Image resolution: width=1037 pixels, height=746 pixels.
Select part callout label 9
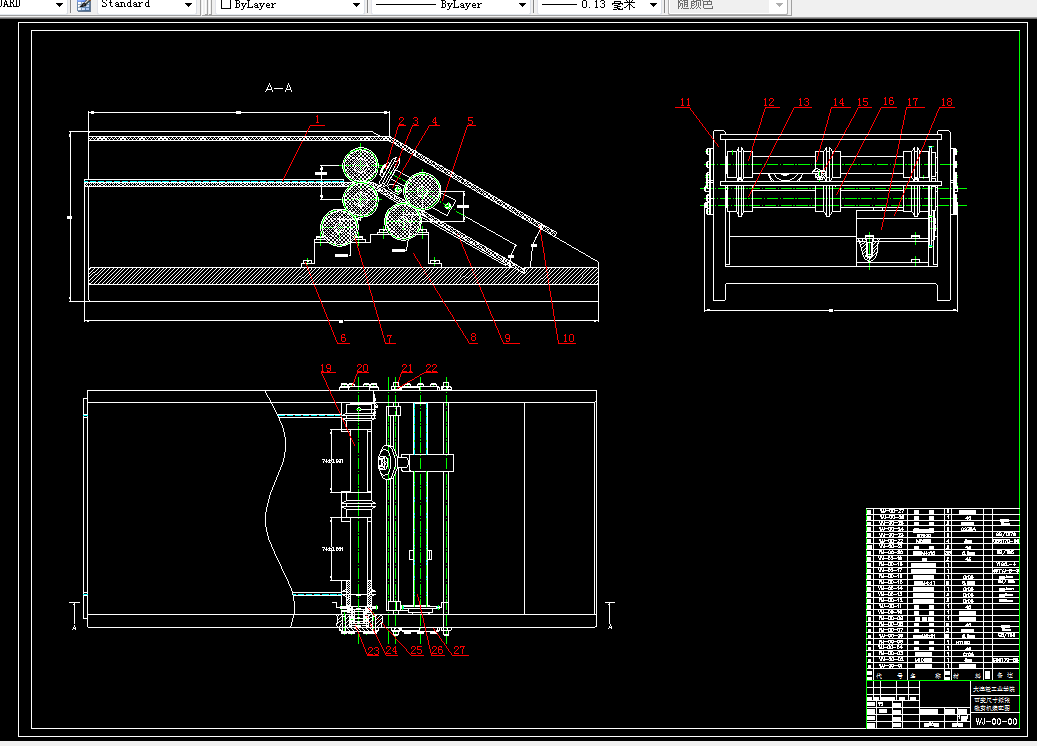pyautogui.click(x=507, y=338)
